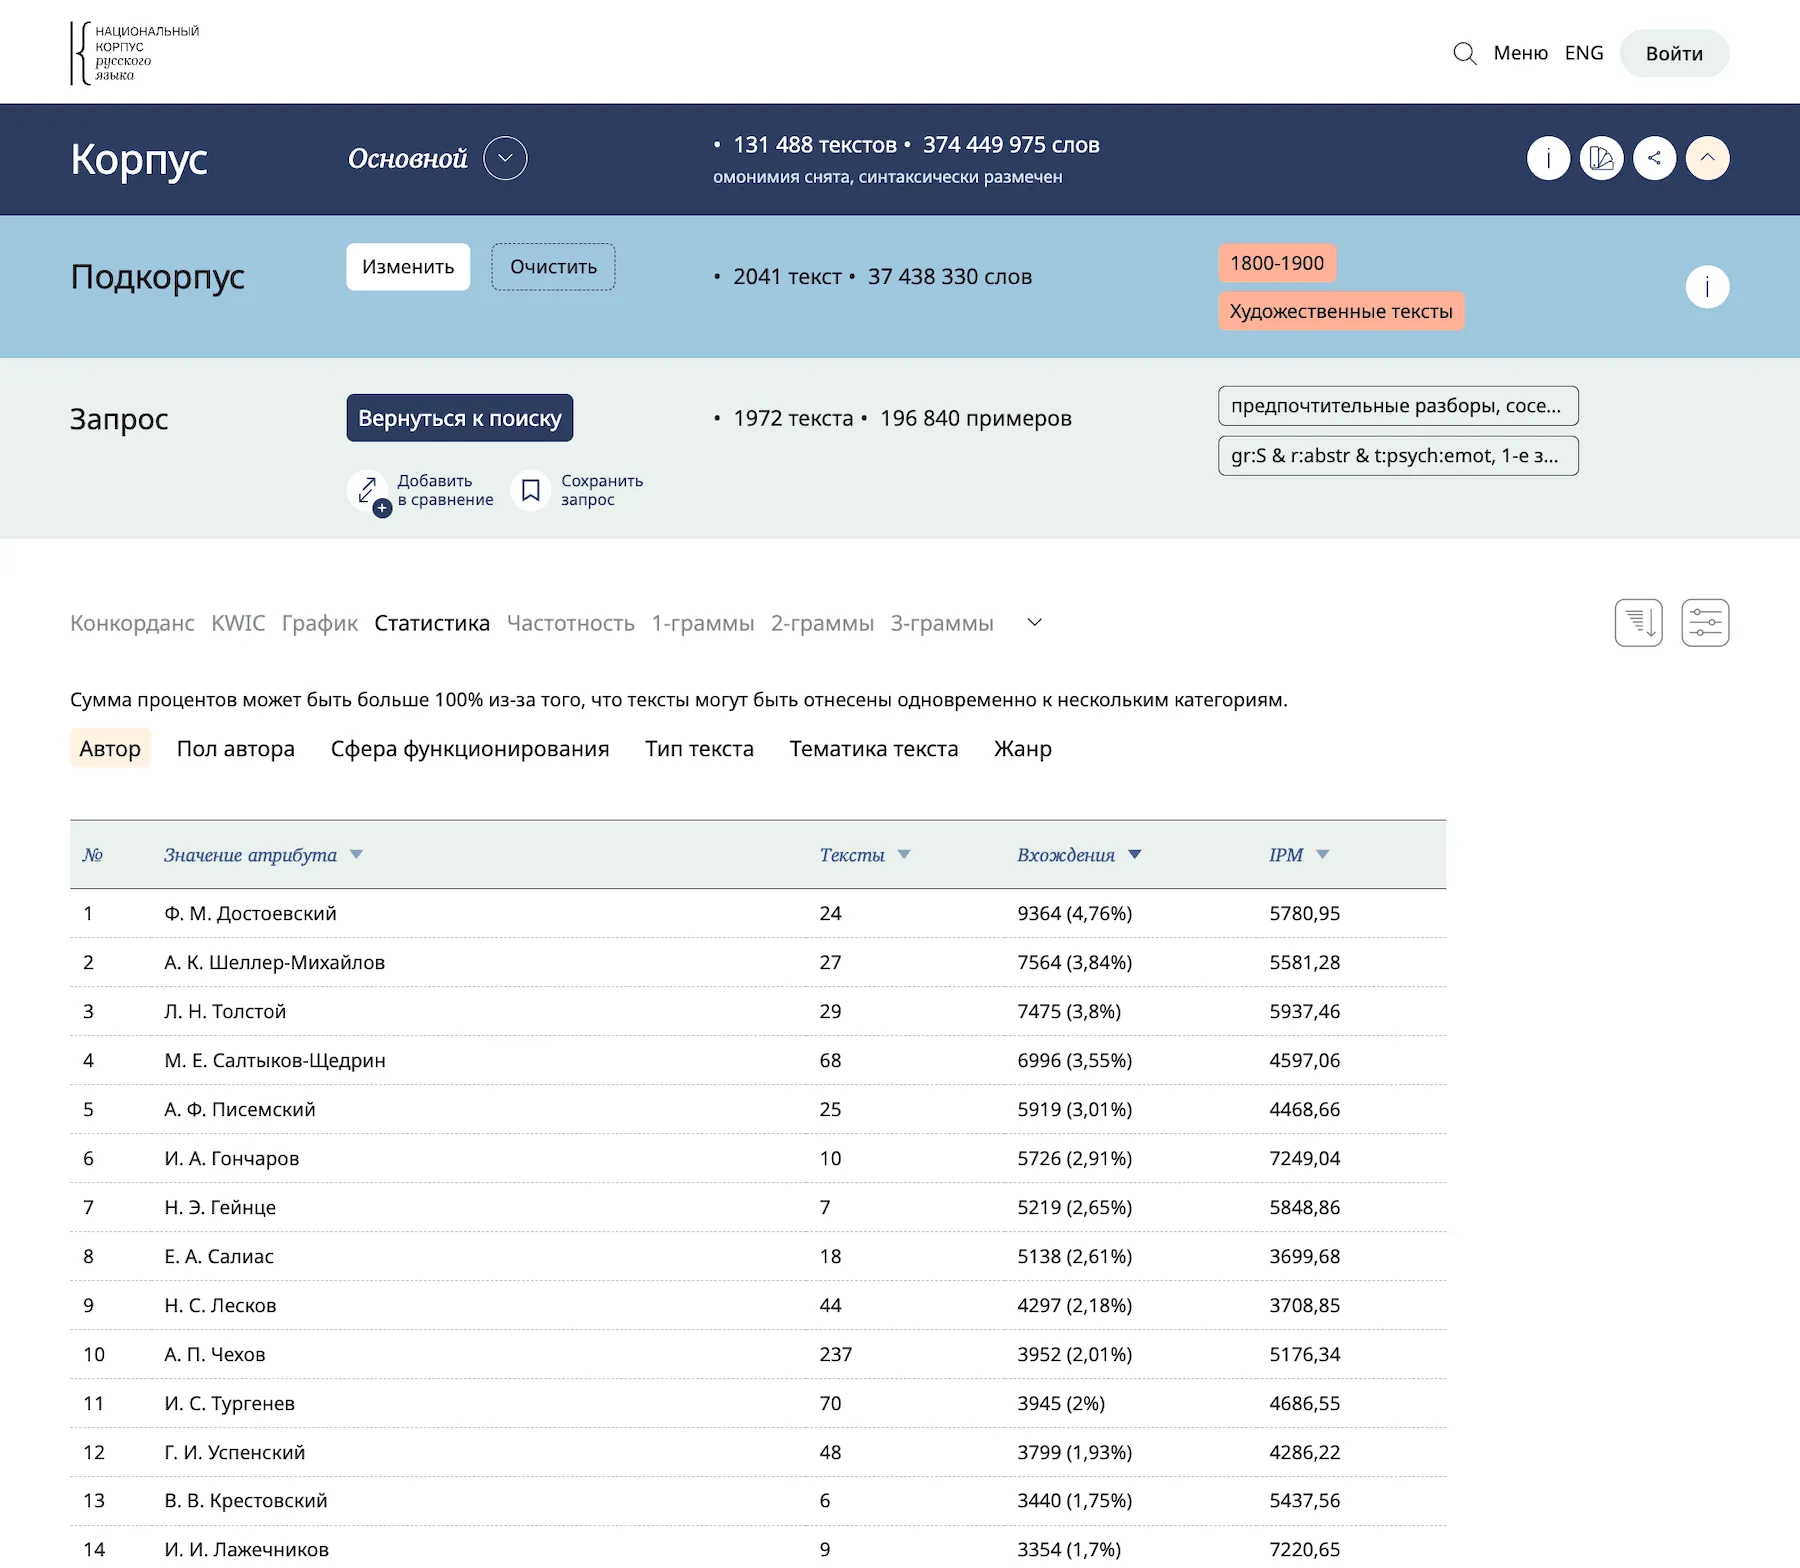
Task: Open the display settings sliders icon
Action: click(1705, 623)
